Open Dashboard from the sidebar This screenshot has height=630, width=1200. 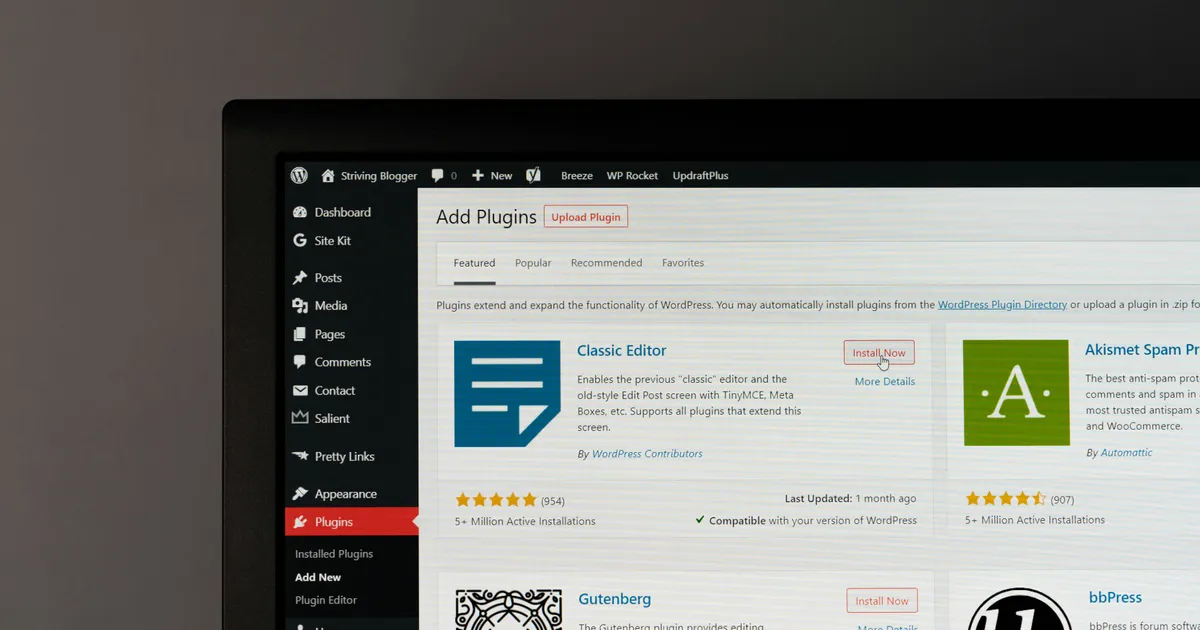pyautogui.click(x=342, y=212)
